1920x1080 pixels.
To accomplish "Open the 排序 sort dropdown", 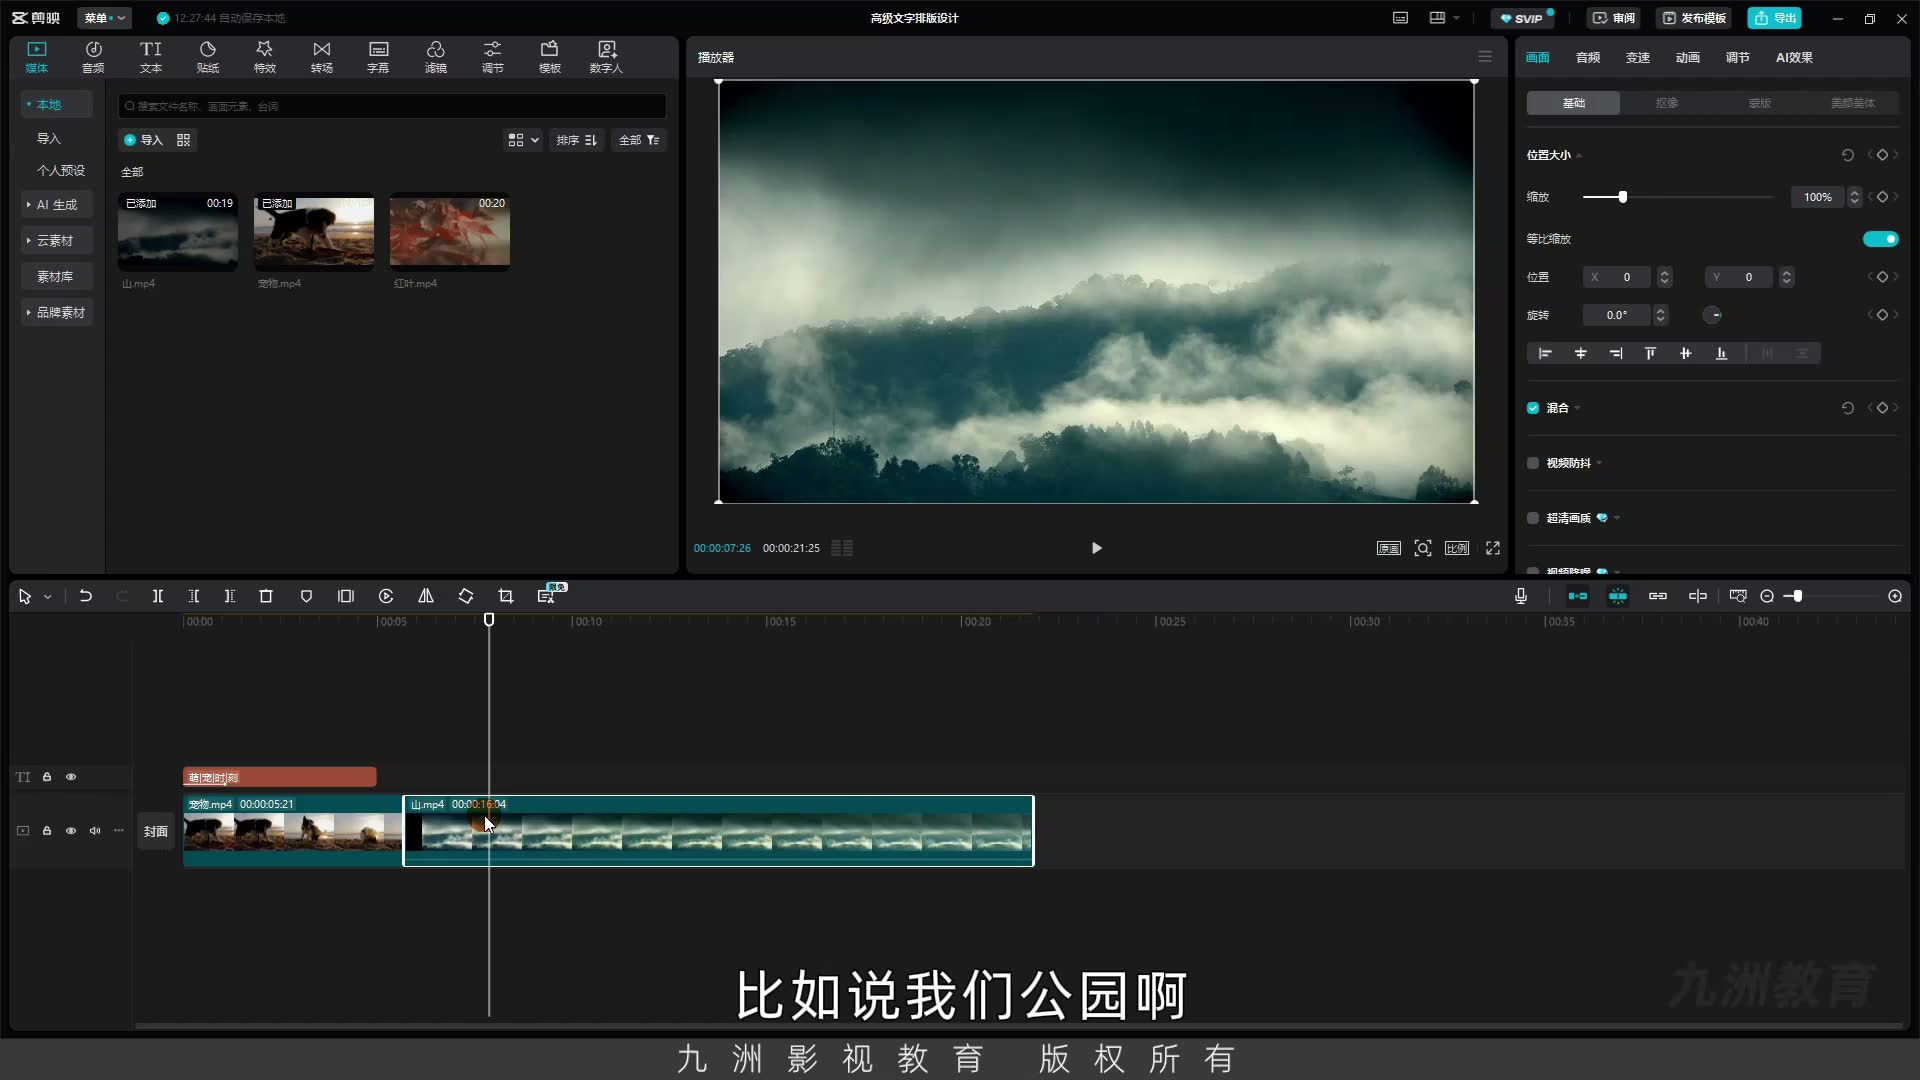I will pos(577,140).
